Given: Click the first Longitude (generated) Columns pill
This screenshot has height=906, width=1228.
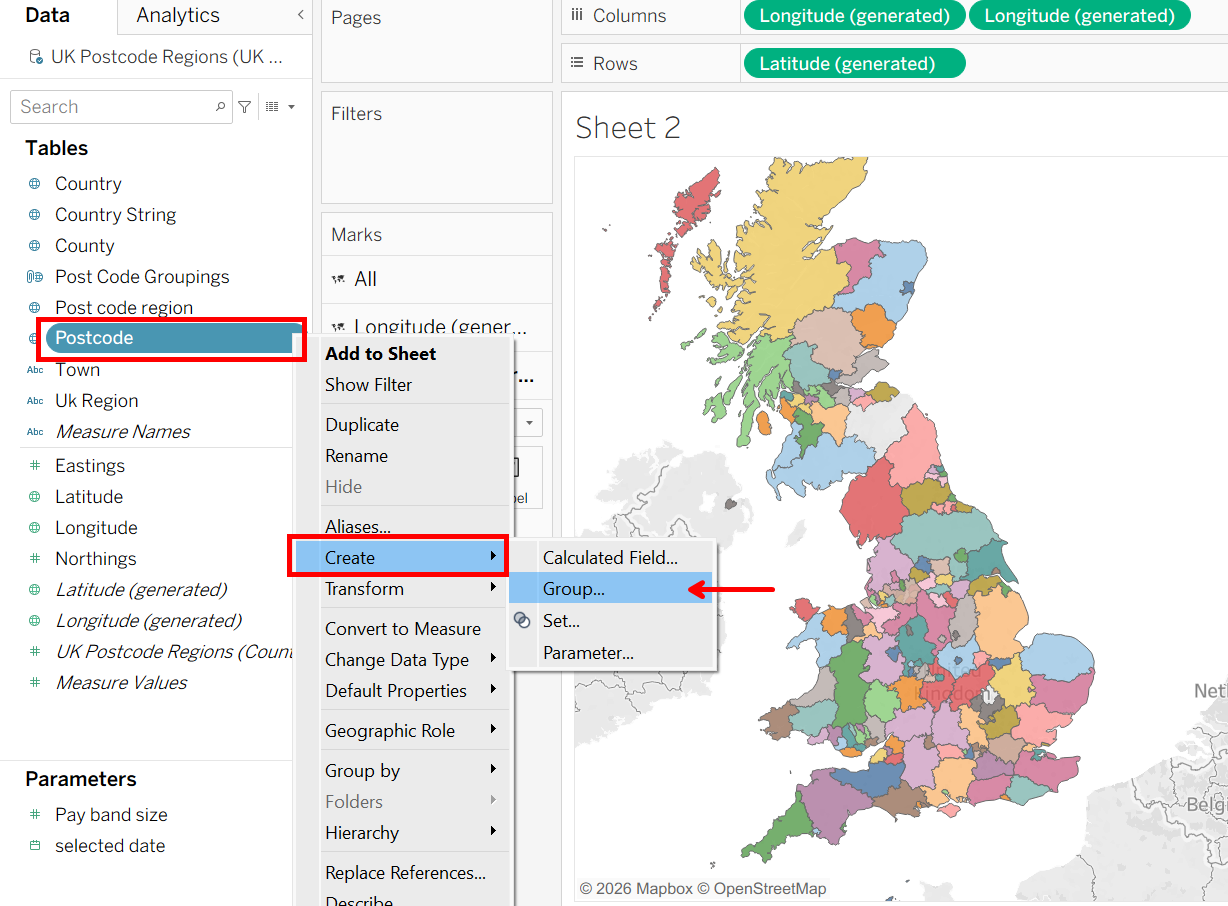Looking at the screenshot, I should point(854,15).
